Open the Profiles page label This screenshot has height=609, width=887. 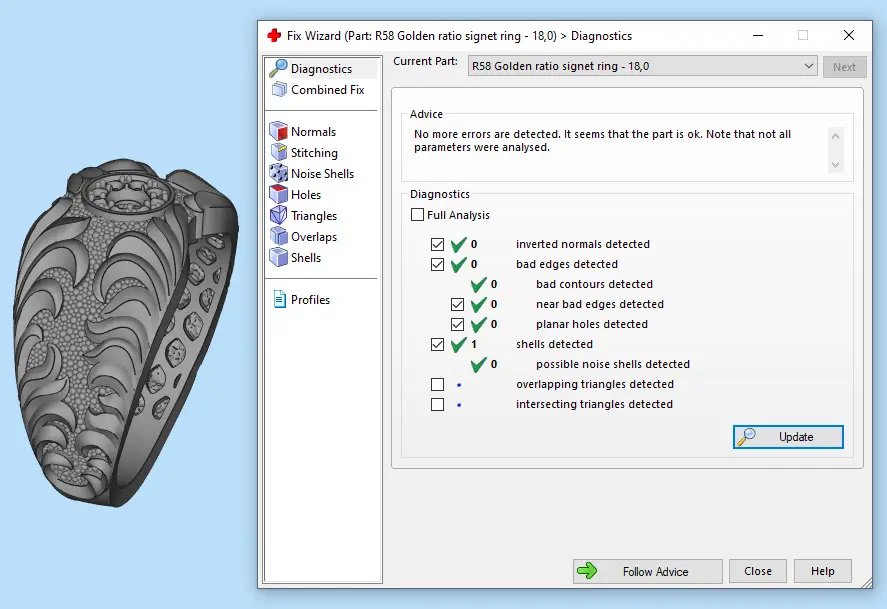[x=310, y=300]
